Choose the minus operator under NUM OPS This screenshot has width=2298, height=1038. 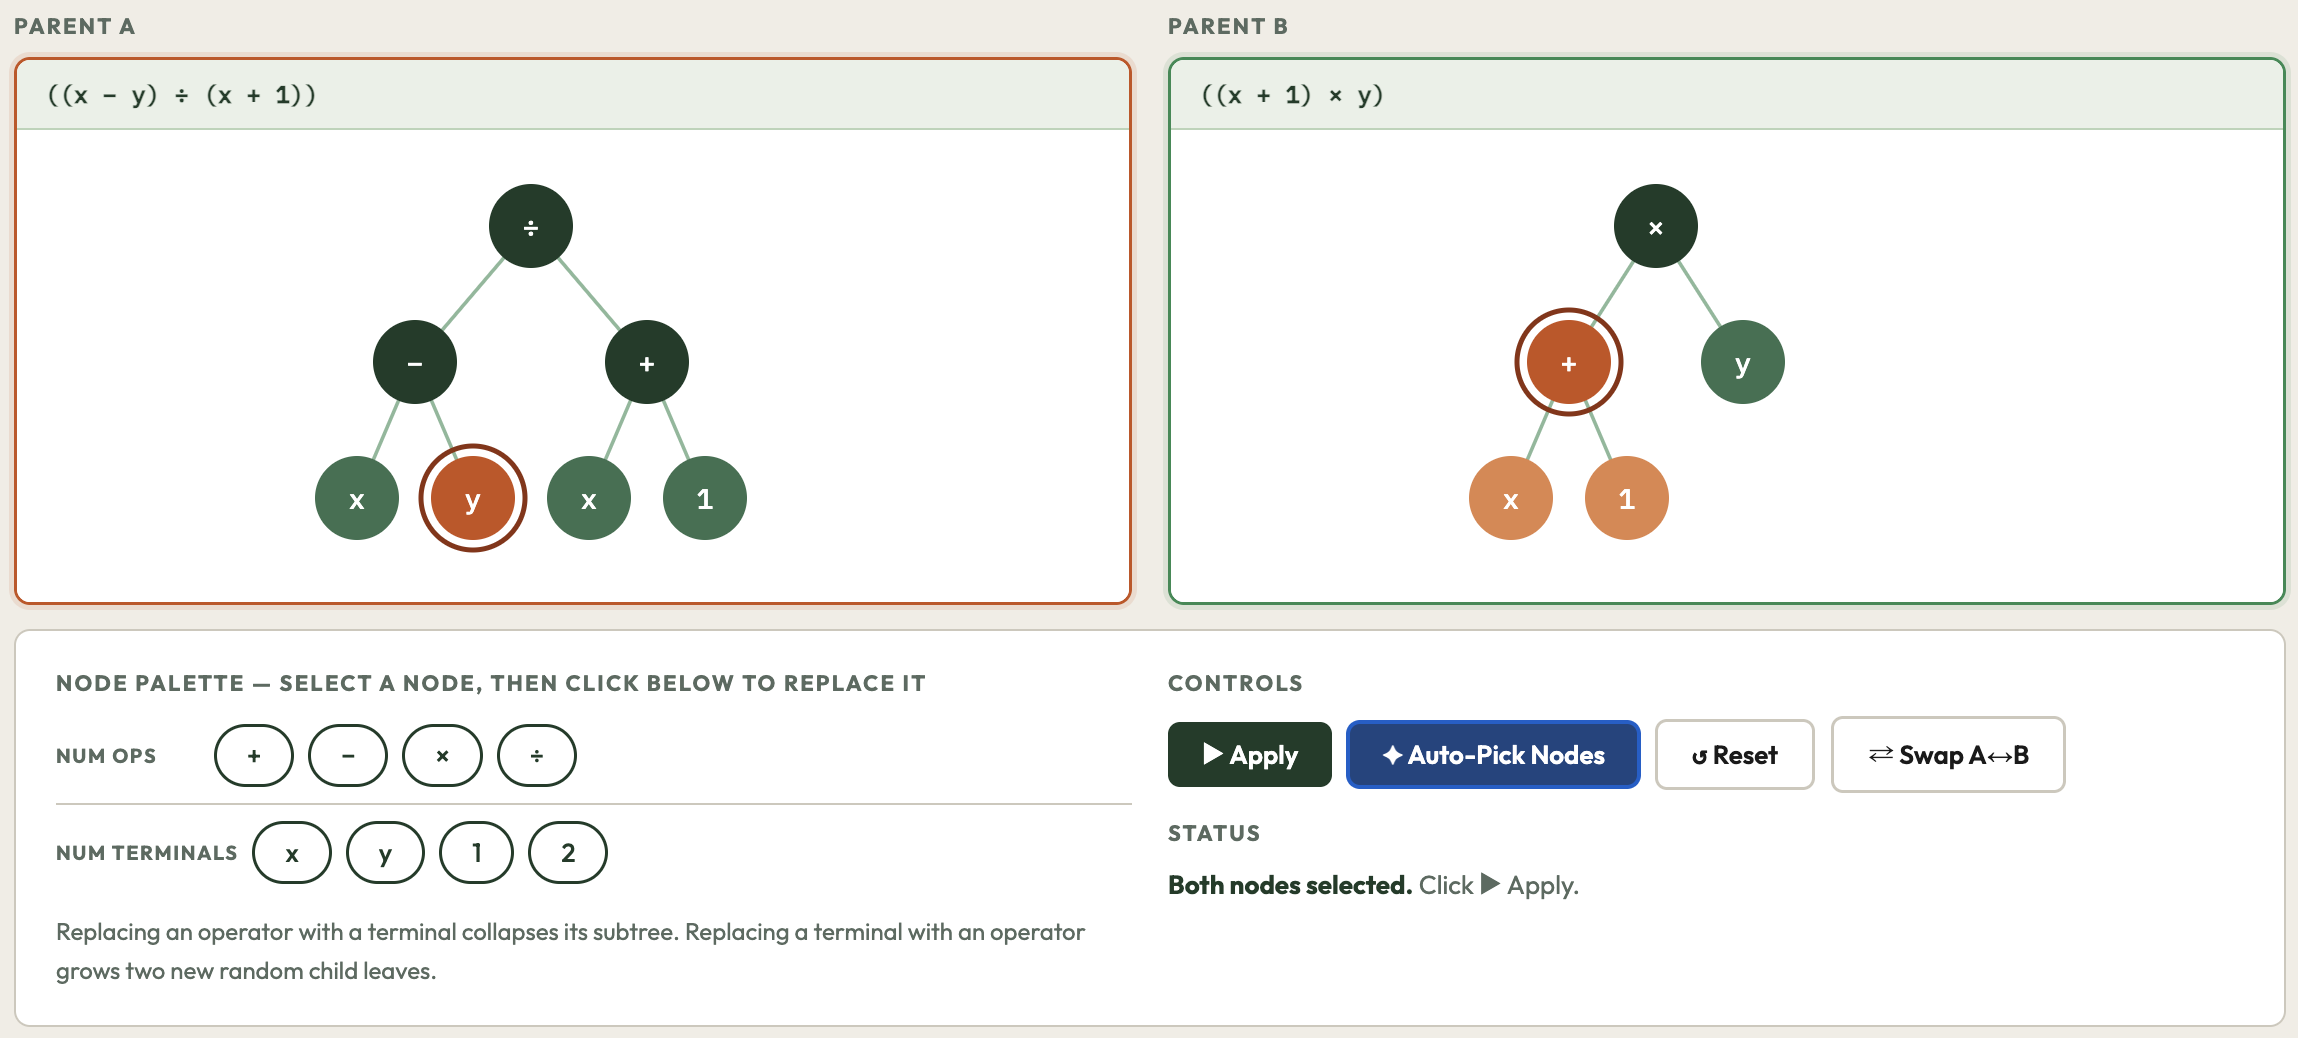pos(348,755)
